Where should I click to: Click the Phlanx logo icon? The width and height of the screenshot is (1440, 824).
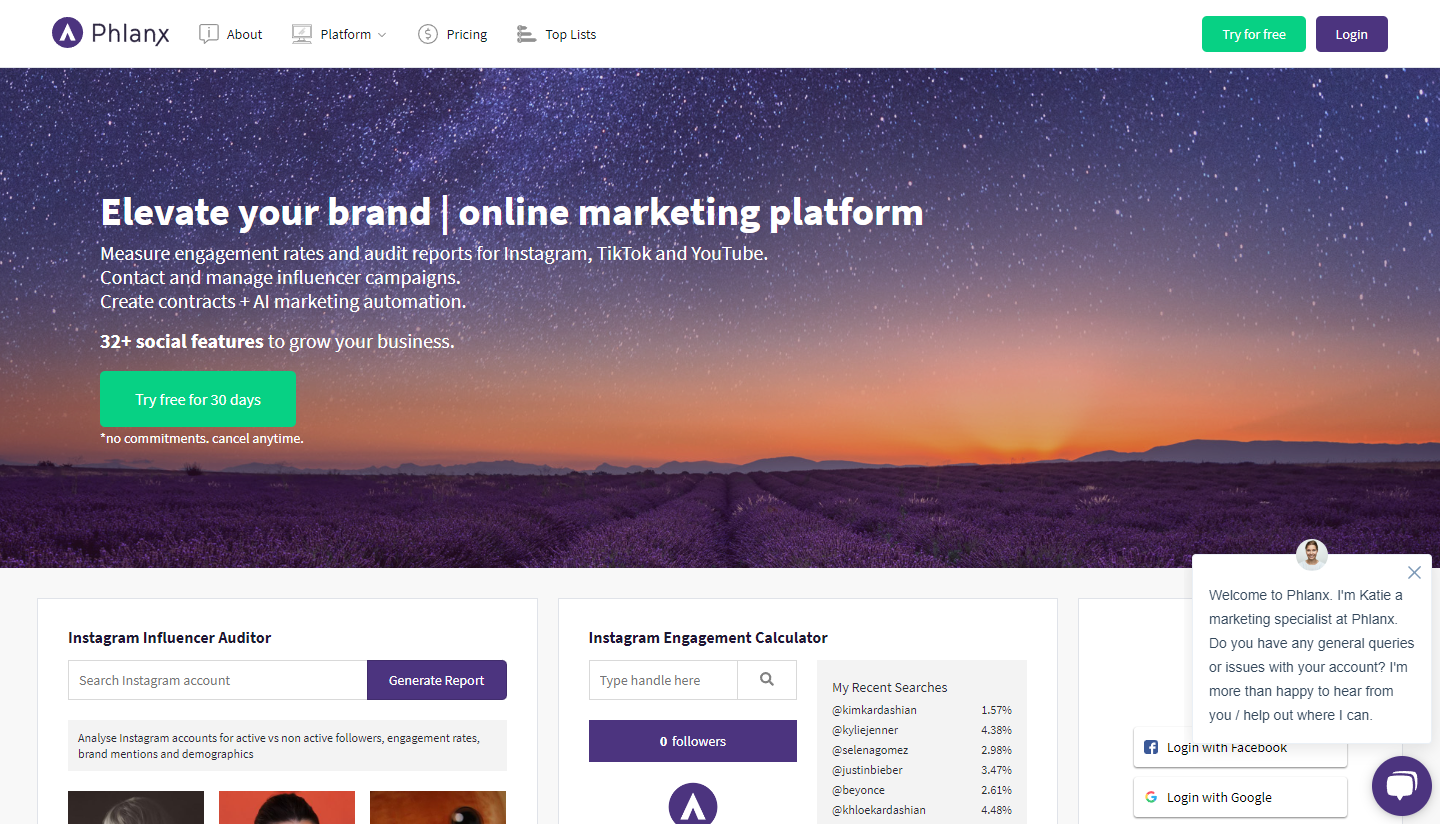click(x=67, y=33)
